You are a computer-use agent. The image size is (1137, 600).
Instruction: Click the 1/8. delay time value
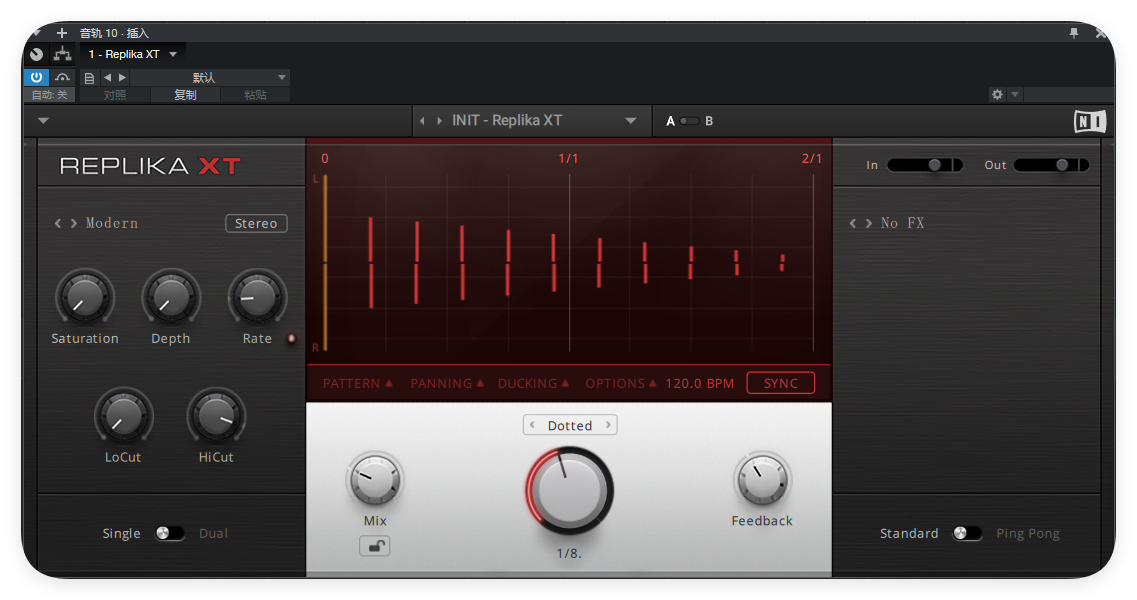(569, 554)
